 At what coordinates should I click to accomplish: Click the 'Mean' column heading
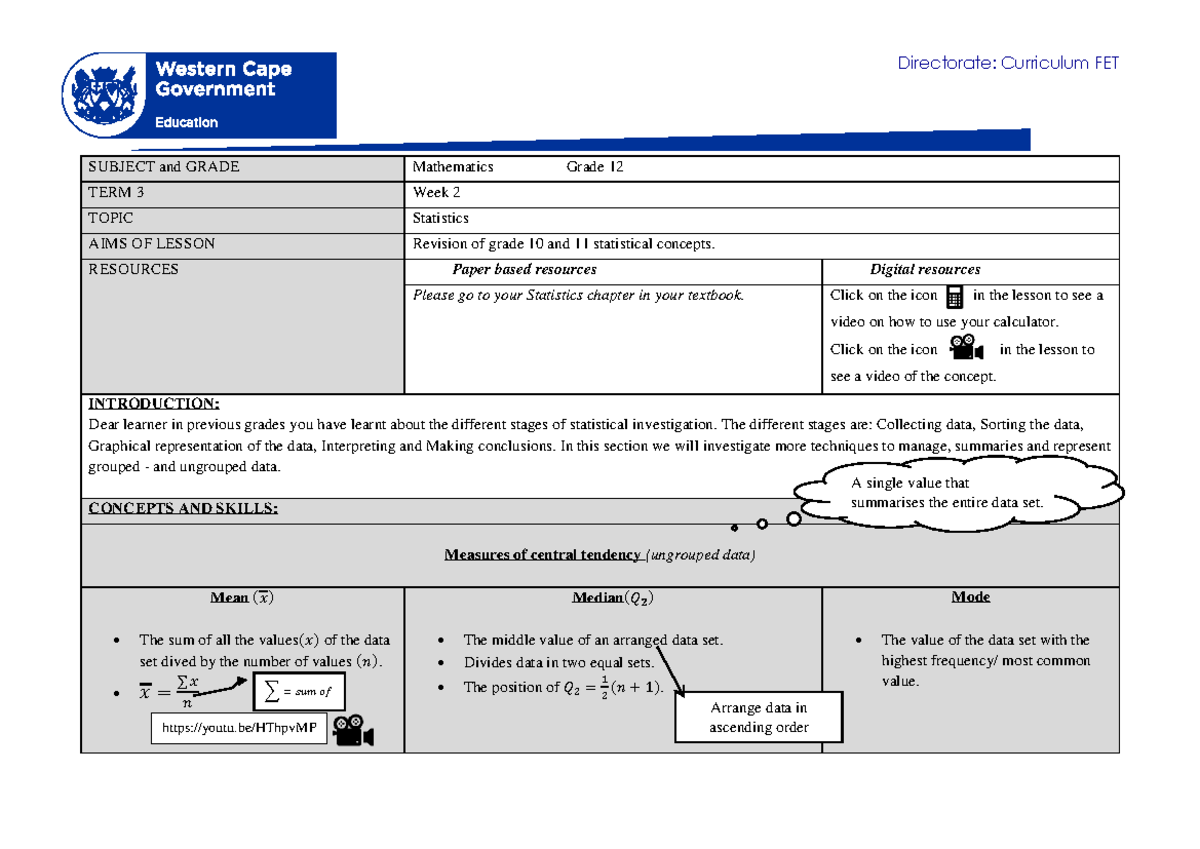242,598
